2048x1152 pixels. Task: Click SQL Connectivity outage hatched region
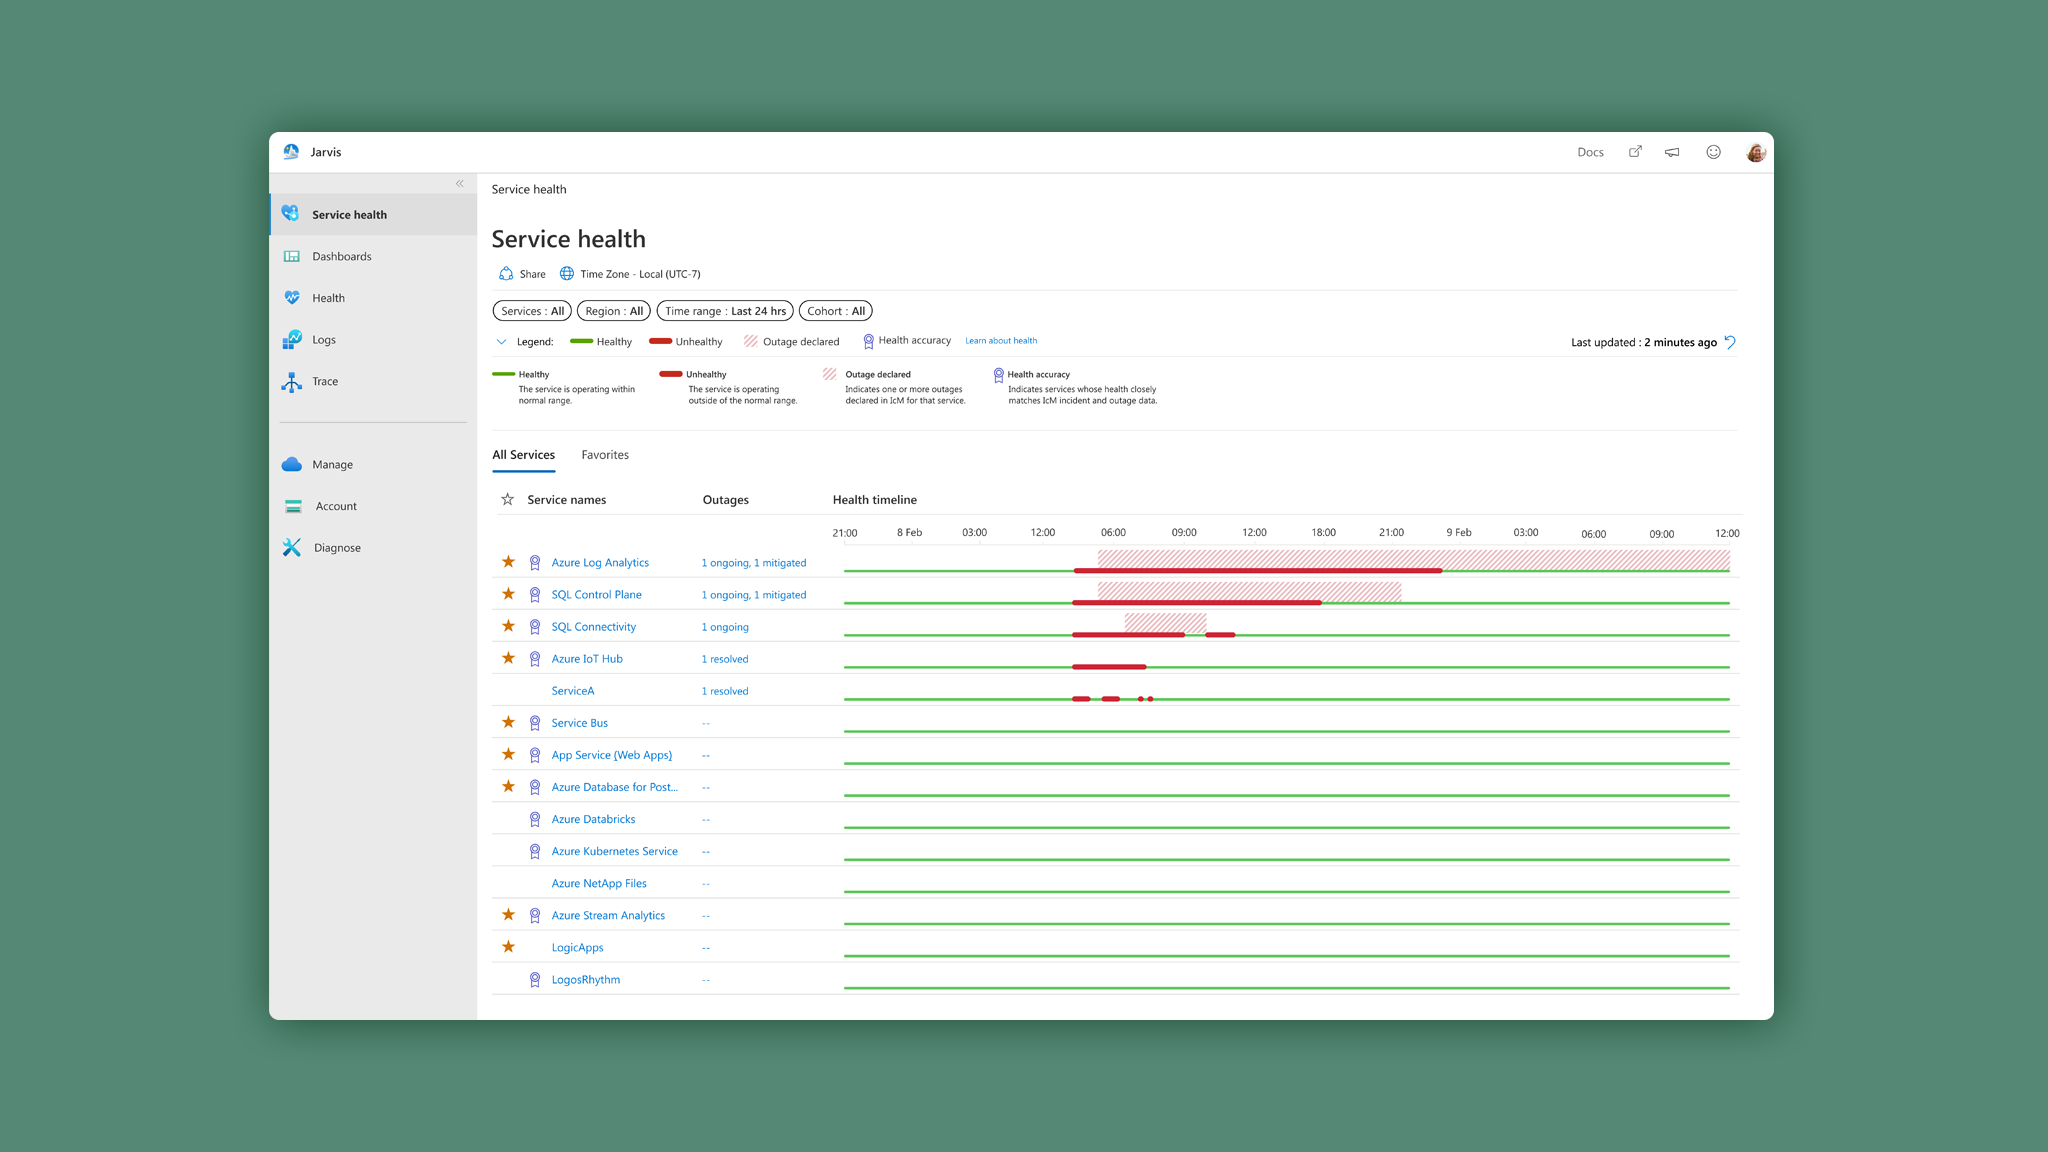coord(1164,622)
